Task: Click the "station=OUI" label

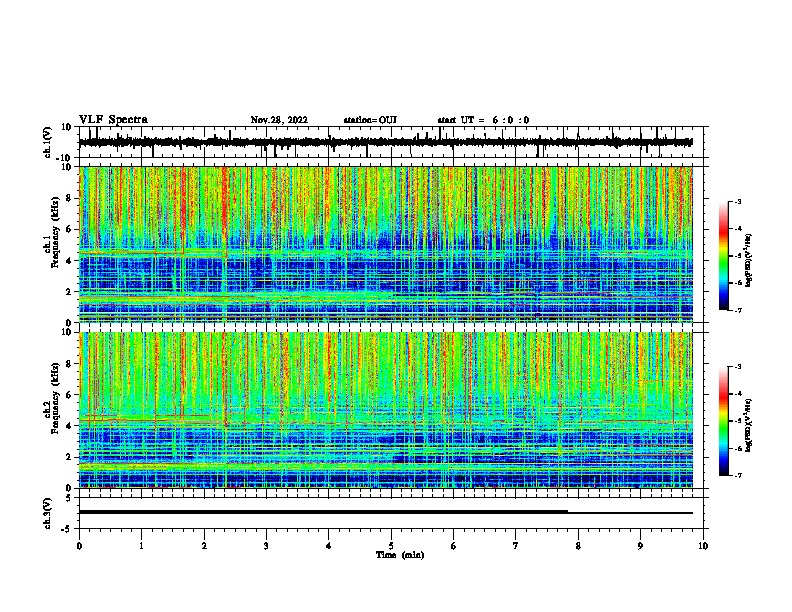Action: click(370, 120)
